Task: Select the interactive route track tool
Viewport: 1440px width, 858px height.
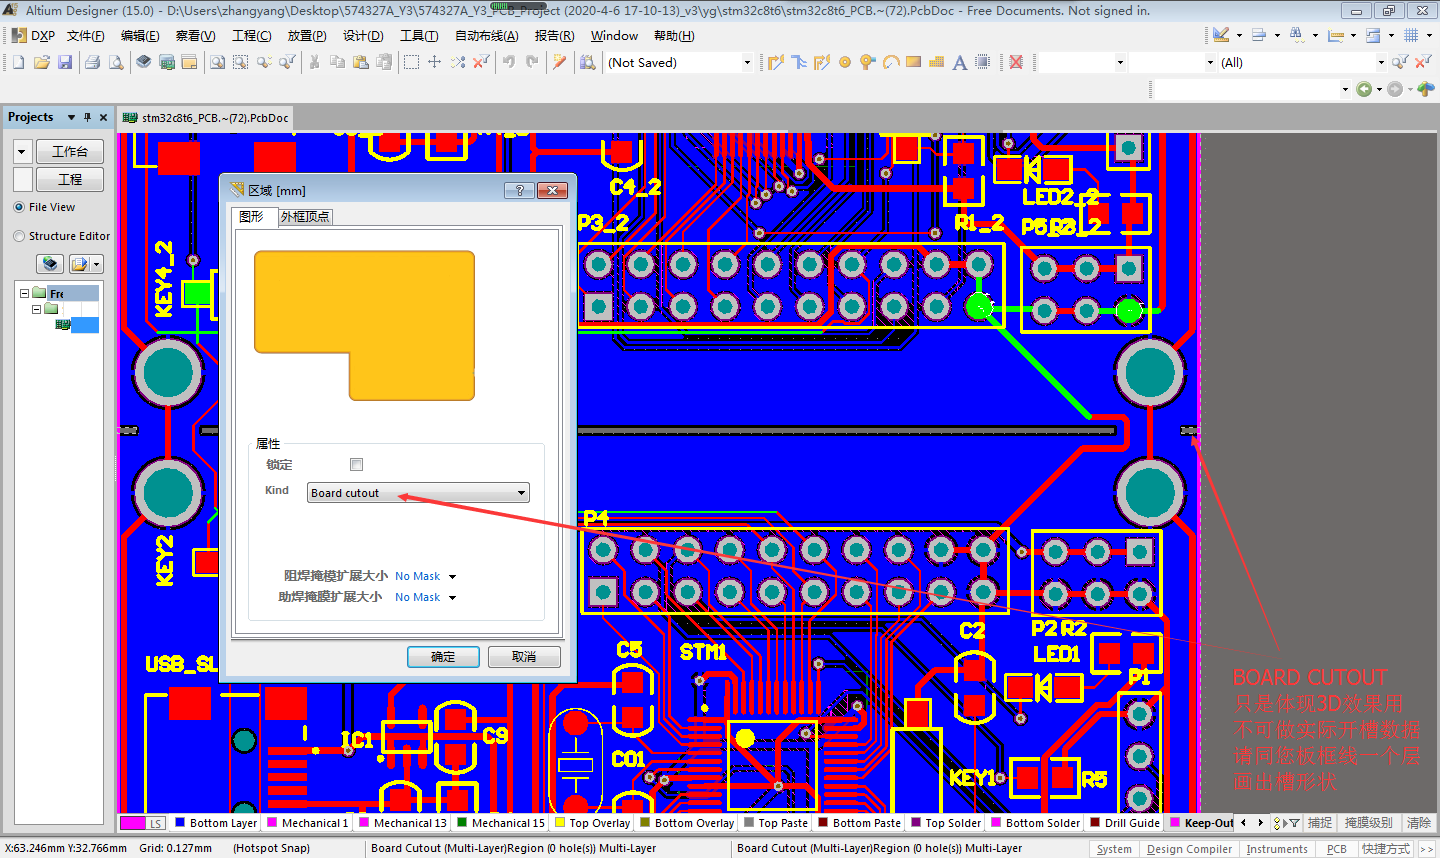Action: tap(776, 62)
